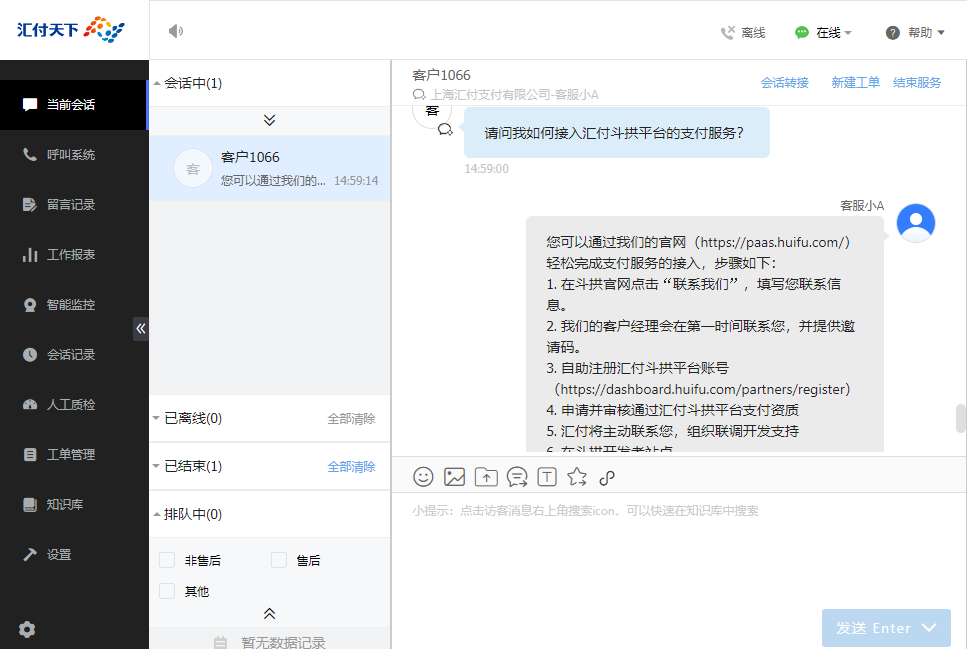Click the company label 上海汇付支付有限公司-客服小A
967x649 pixels.
pyautogui.click(x=514, y=94)
